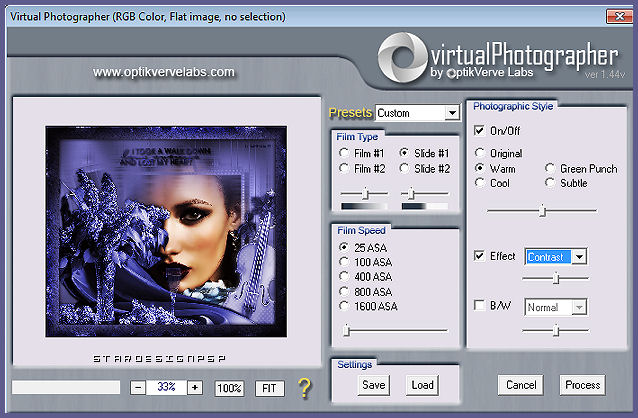The width and height of the screenshot is (638, 418).
Task: Click the zoom out minus button
Action: coord(138,387)
